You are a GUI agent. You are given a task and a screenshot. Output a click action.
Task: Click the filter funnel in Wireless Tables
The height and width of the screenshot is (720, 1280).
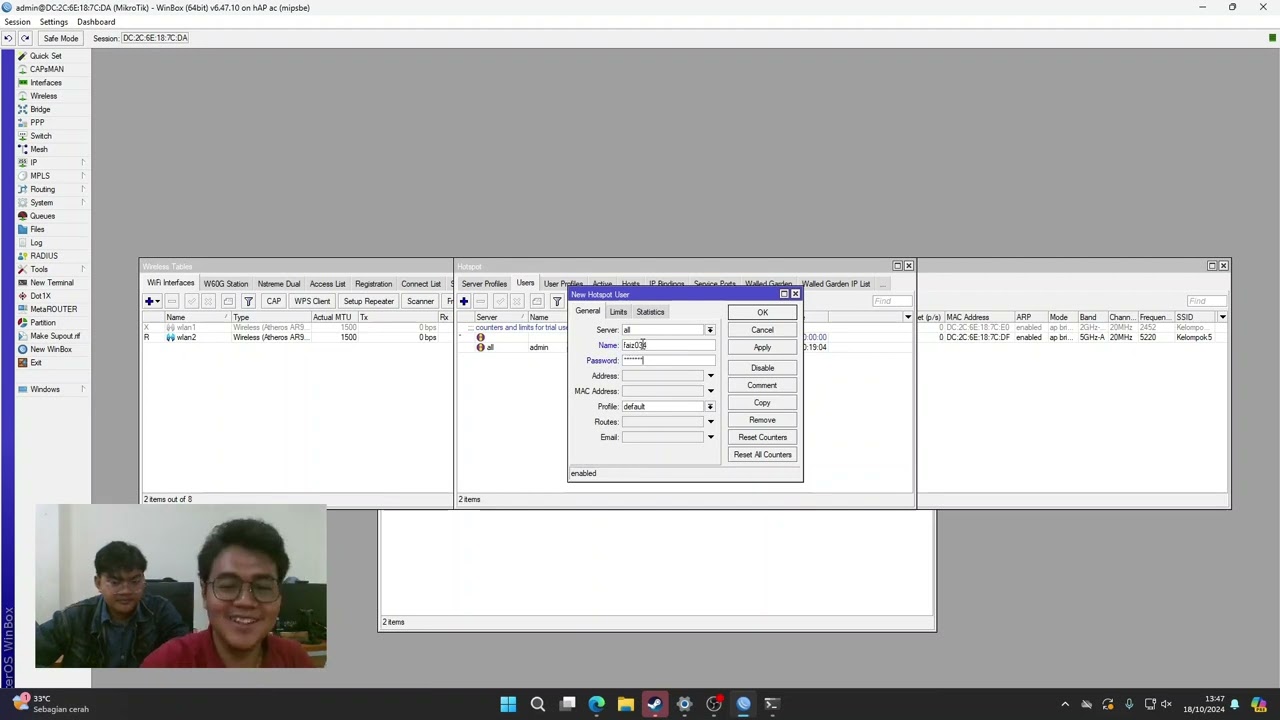pos(248,301)
